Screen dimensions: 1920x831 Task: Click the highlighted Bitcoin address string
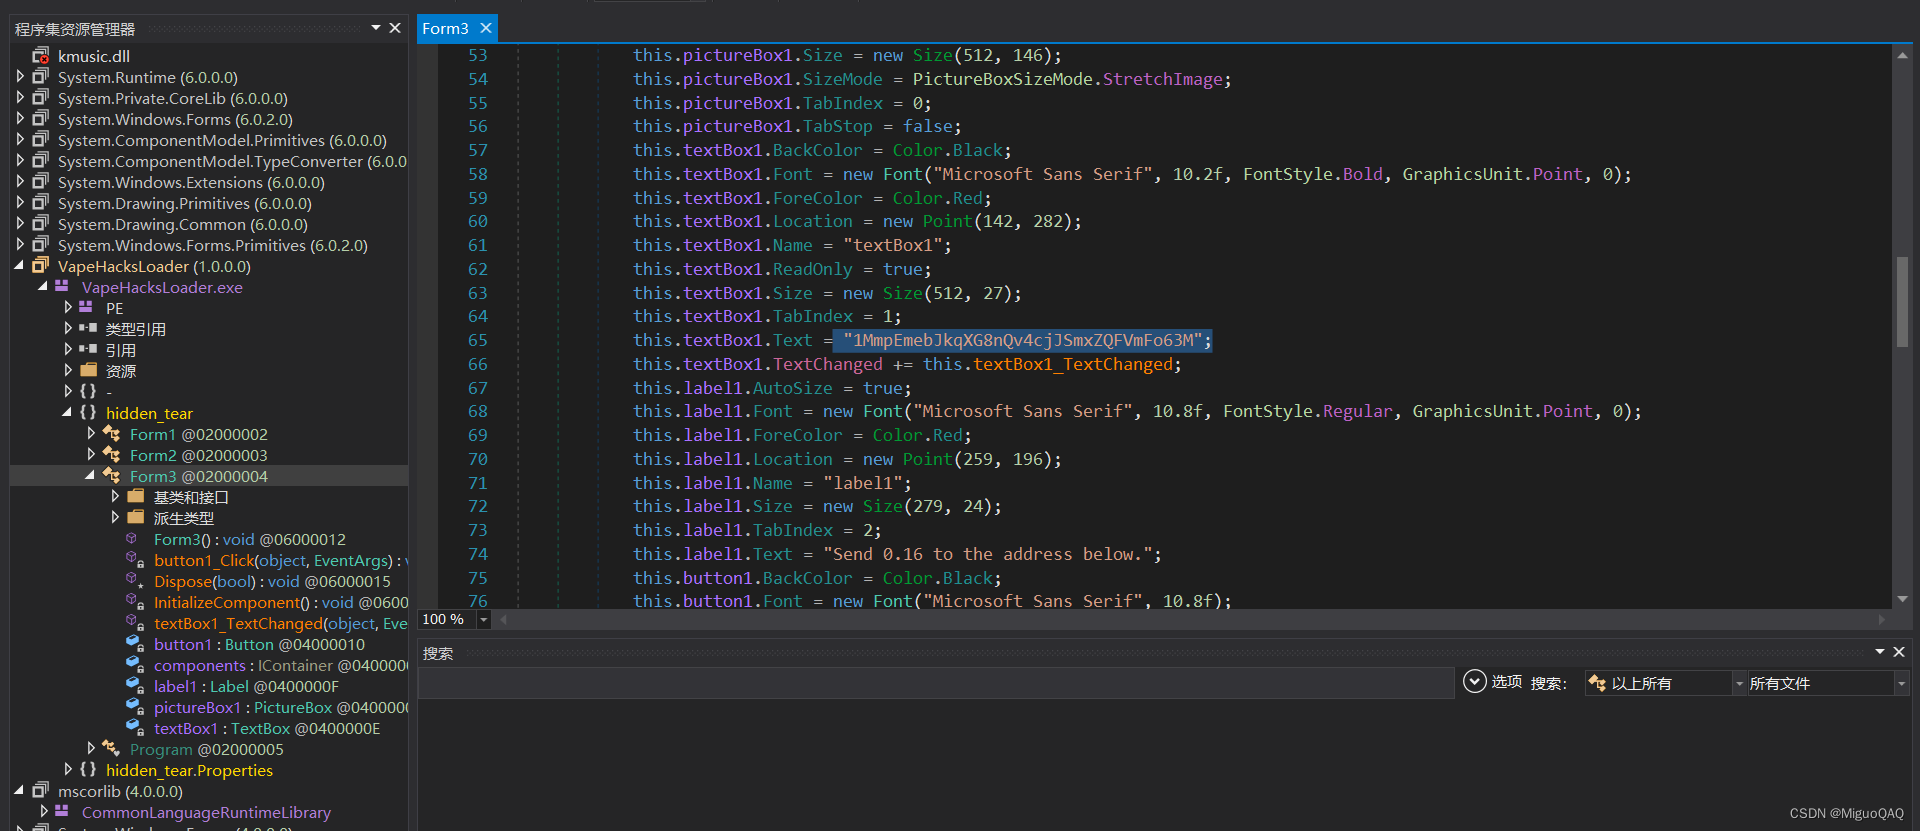click(1022, 340)
